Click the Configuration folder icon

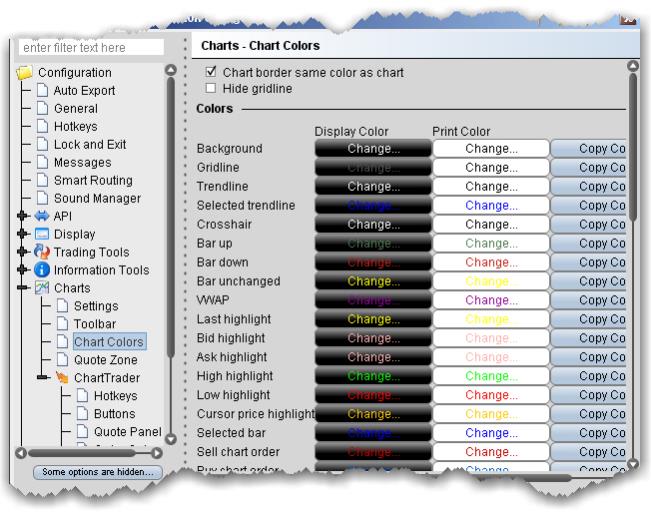click(25, 73)
